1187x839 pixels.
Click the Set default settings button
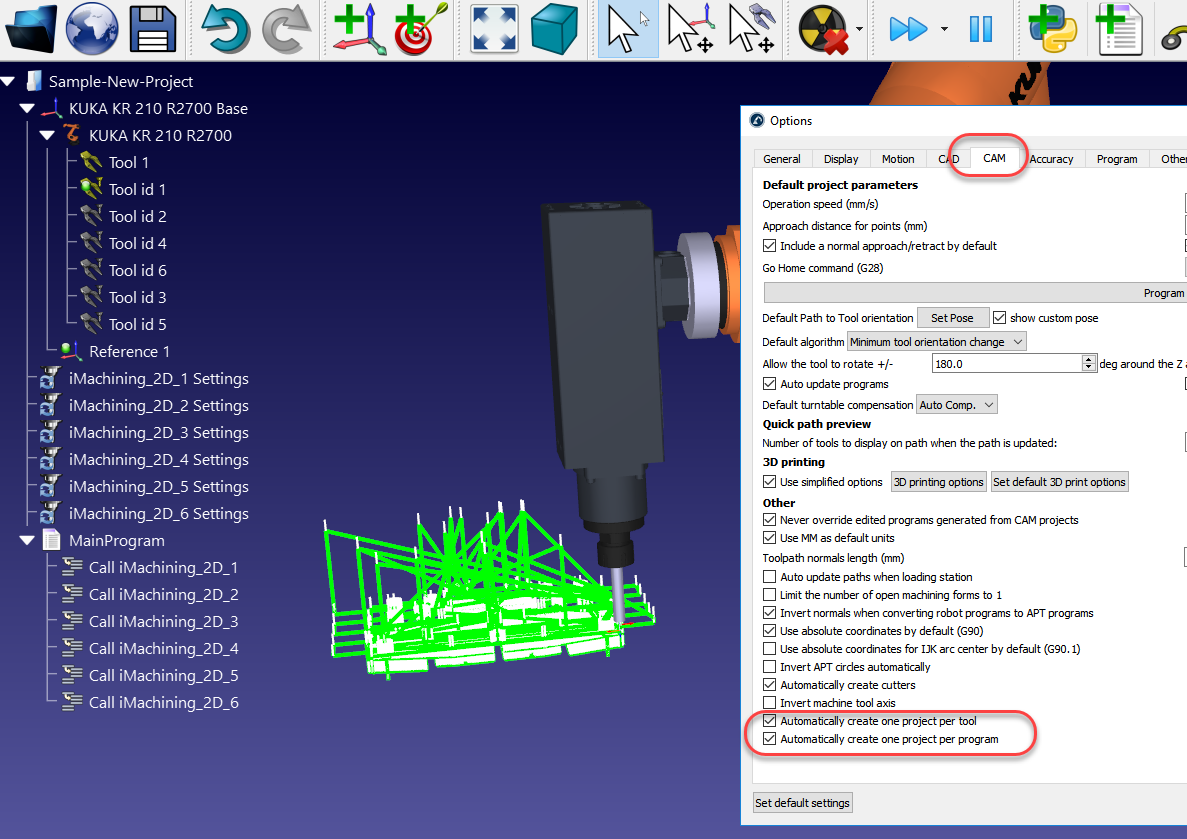802,803
